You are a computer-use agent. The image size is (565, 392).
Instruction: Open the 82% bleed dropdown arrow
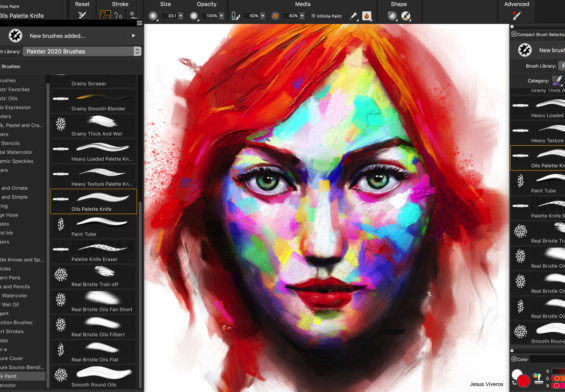point(302,16)
